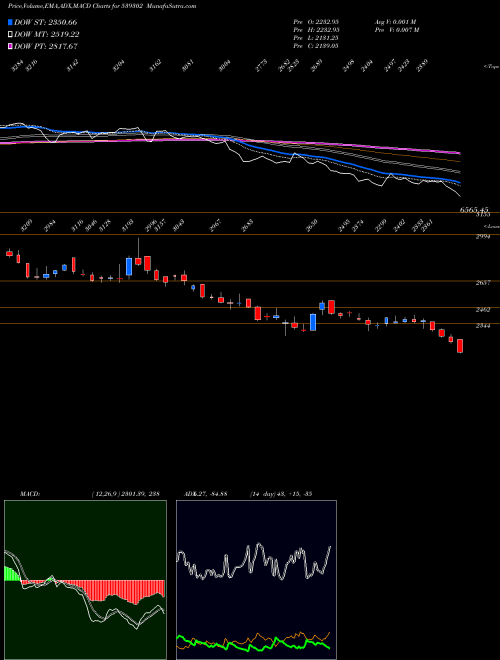Image resolution: width=500 pixels, height=660 pixels.
Task: Click the blue DOW ST average line end
Action: coord(460,183)
